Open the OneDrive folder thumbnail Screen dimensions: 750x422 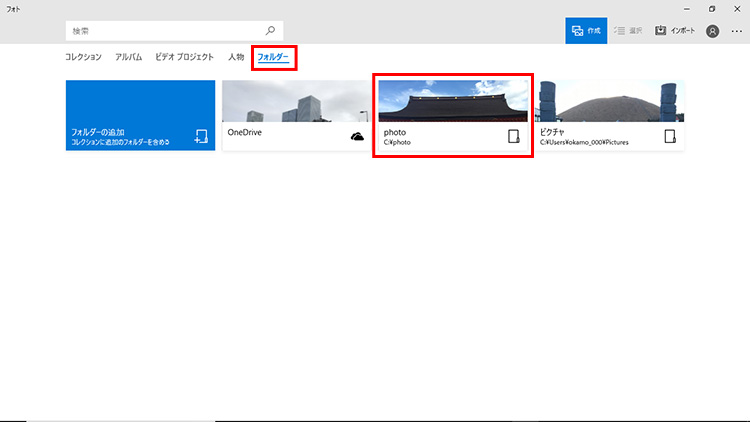pos(295,100)
